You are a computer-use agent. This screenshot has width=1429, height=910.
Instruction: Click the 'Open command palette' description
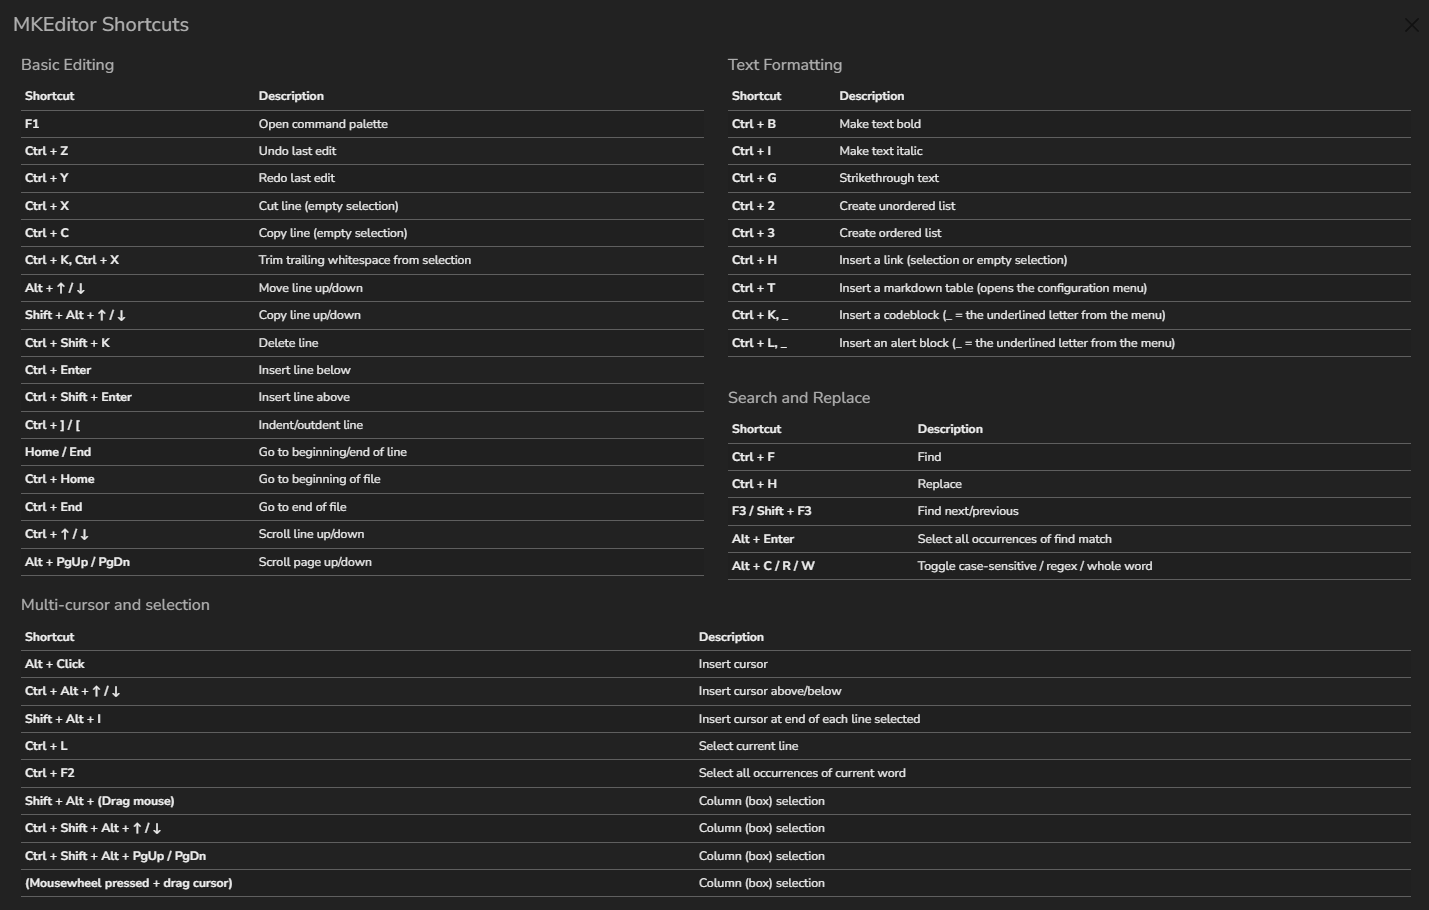tap(323, 124)
